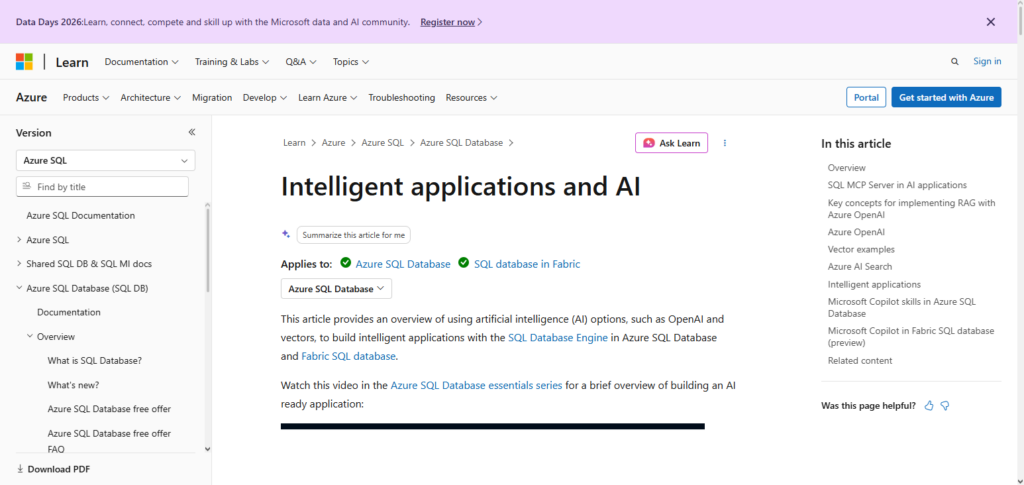The width and height of the screenshot is (1024, 485).
Task: Click the thumbs down feedback icon
Action: pyautogui.click(x=945, y=405)
